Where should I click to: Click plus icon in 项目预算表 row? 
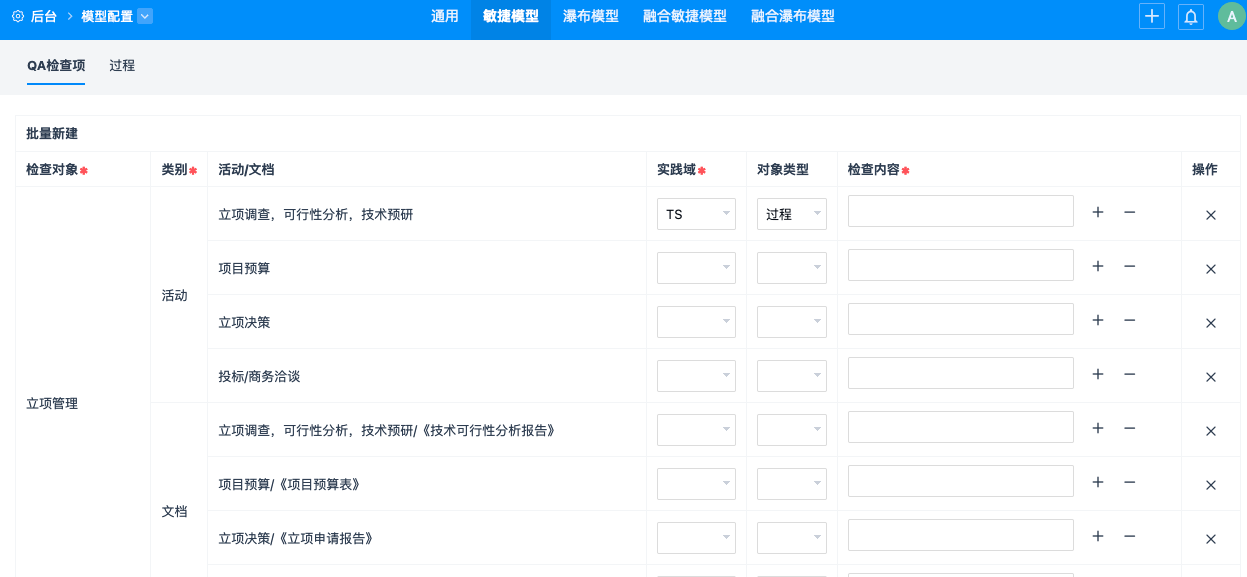[x=1097, y=482]
